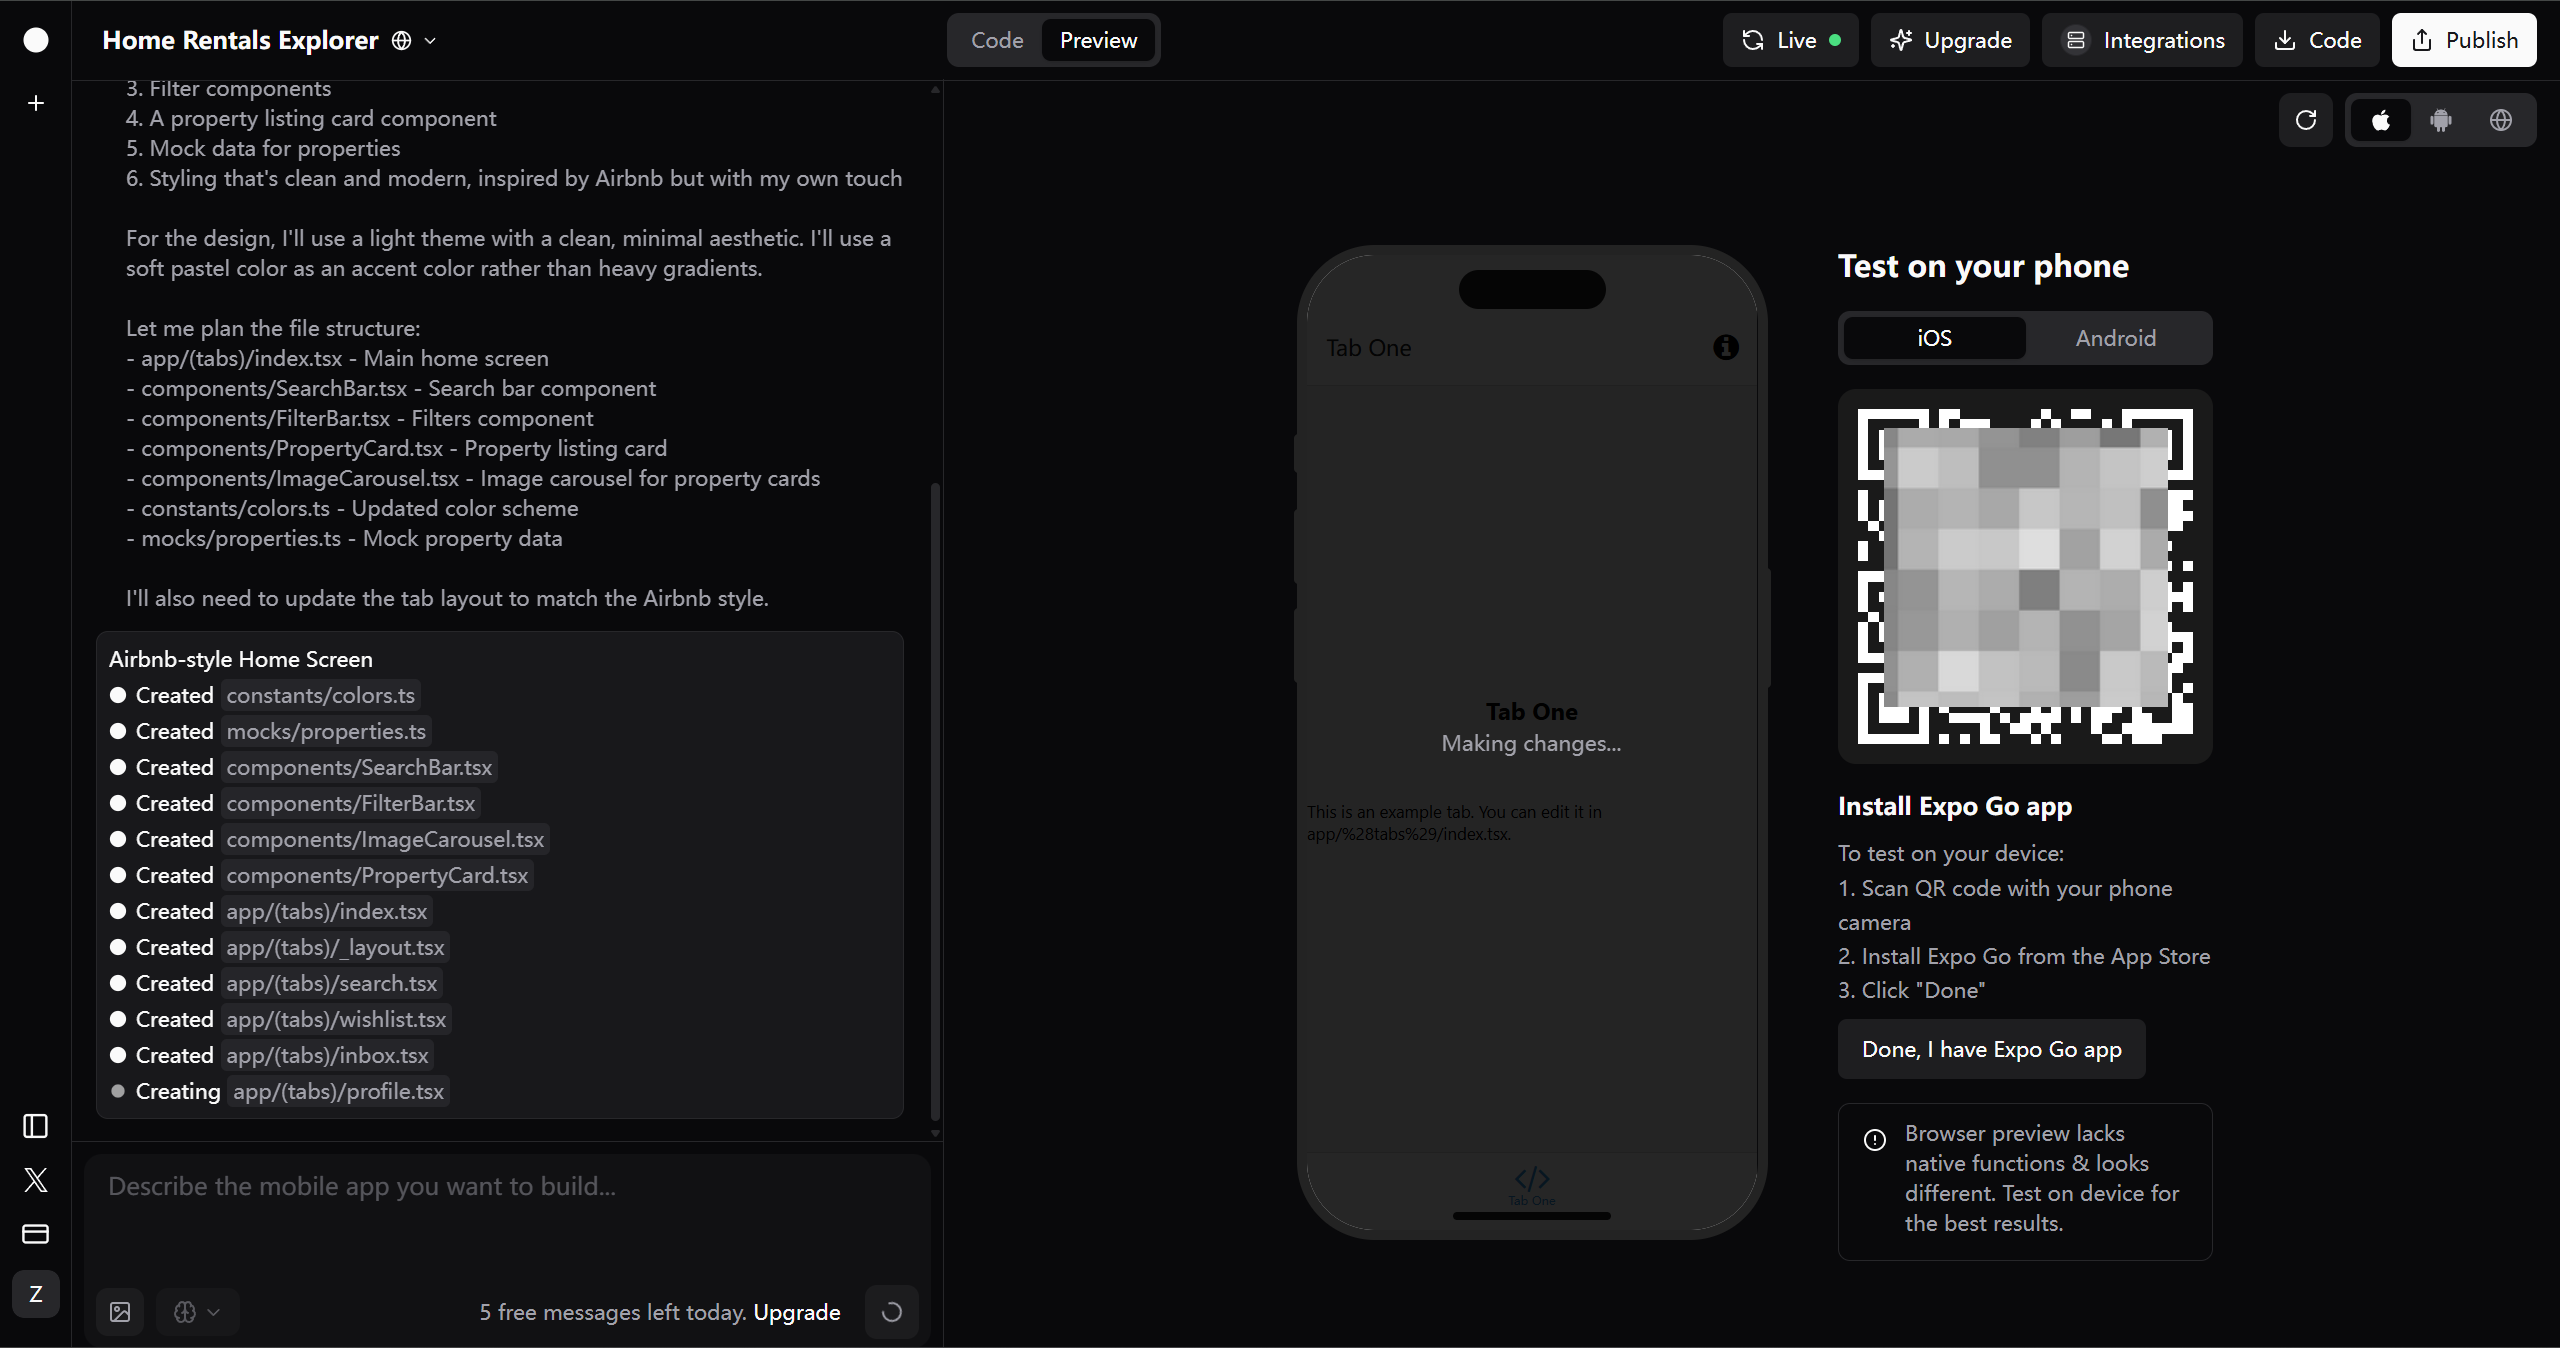Switch preview to Android robot icon
Image resolution: width=2560 pixels, height=1348 pixels.
pos(2441,120)
